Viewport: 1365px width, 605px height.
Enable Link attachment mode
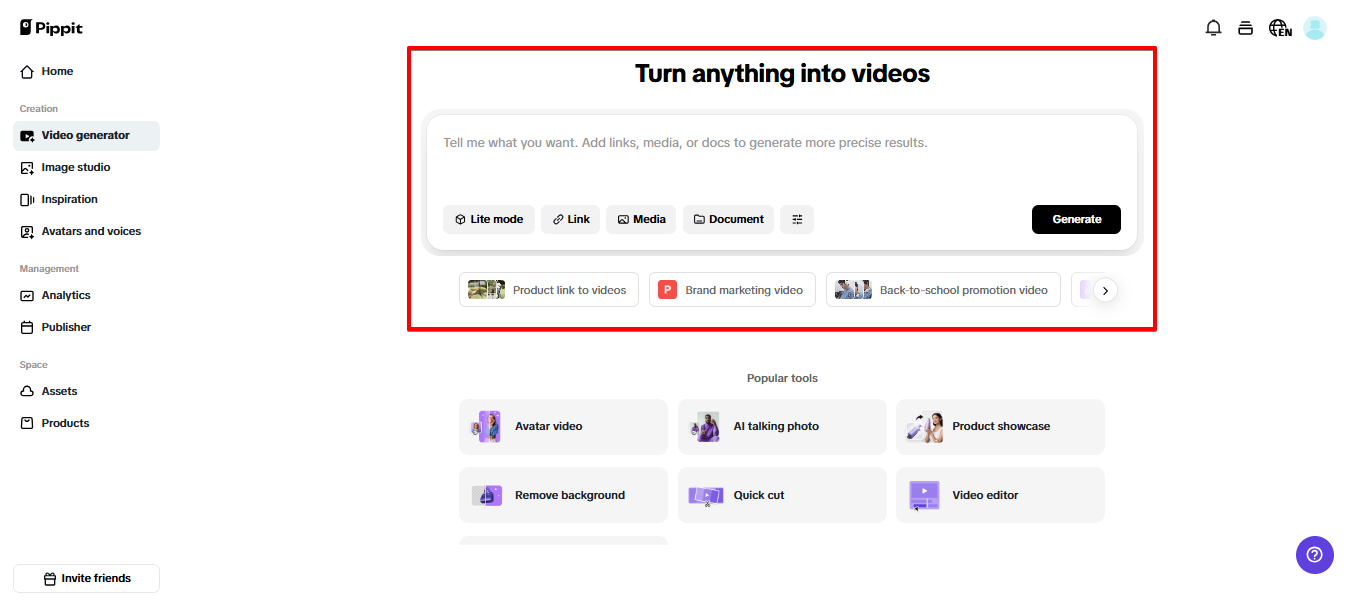(570, 219)
